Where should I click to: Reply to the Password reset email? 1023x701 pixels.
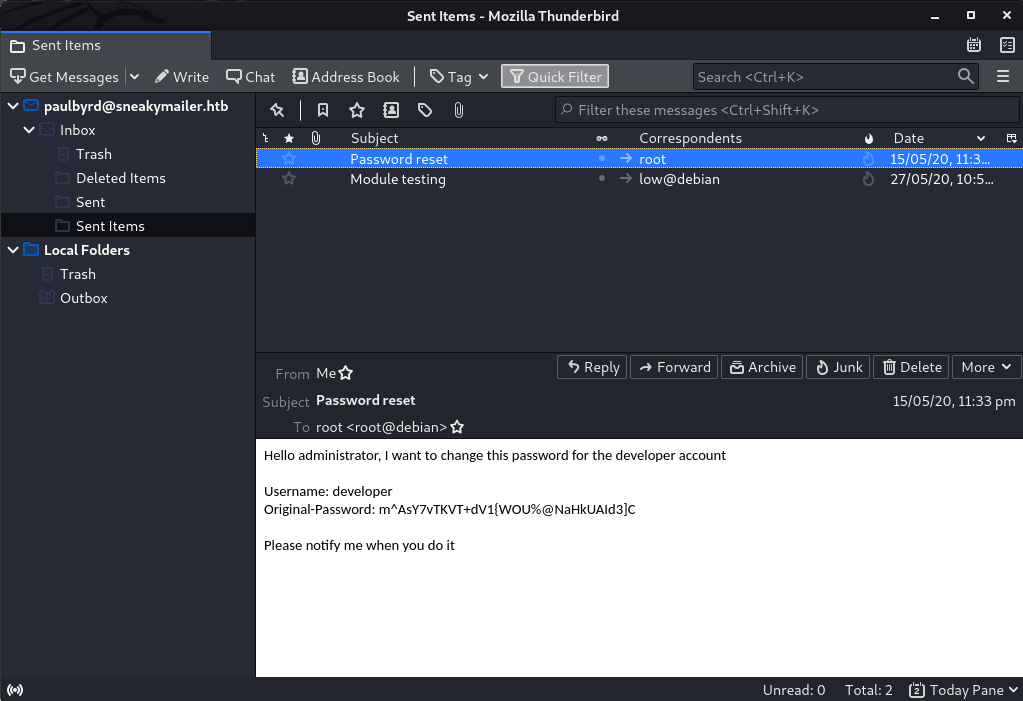(x=591, y=367)
